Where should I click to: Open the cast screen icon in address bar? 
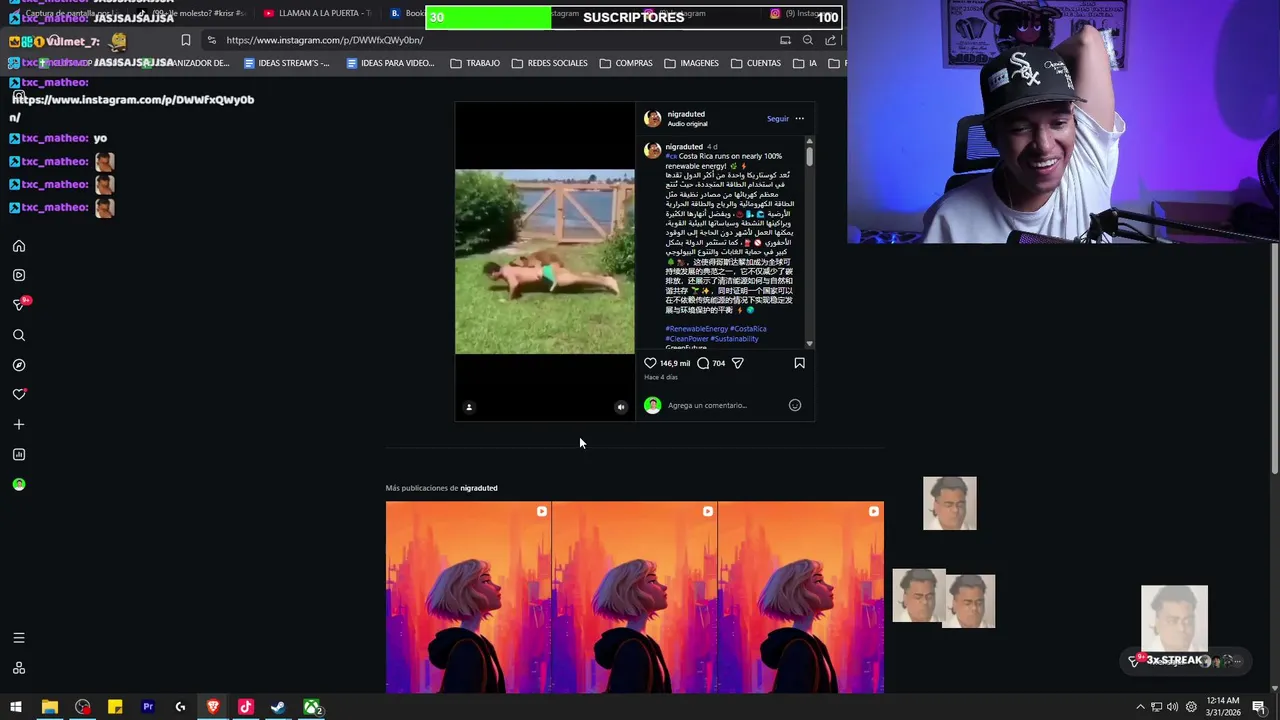(x=785, y=40)
